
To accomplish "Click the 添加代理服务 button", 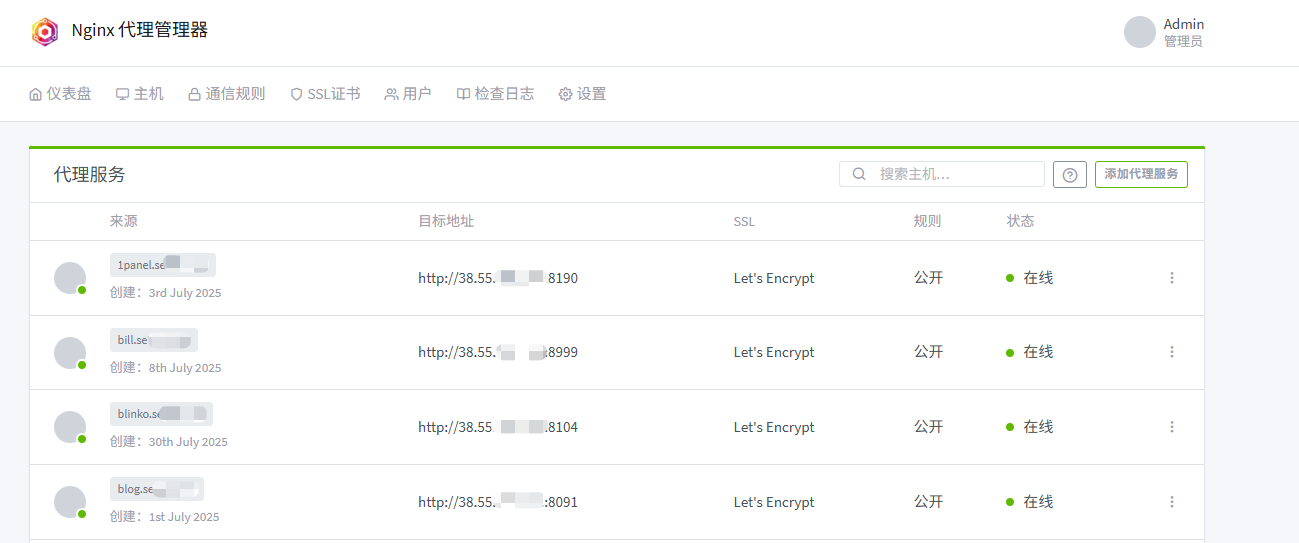I will [1141, 174].
